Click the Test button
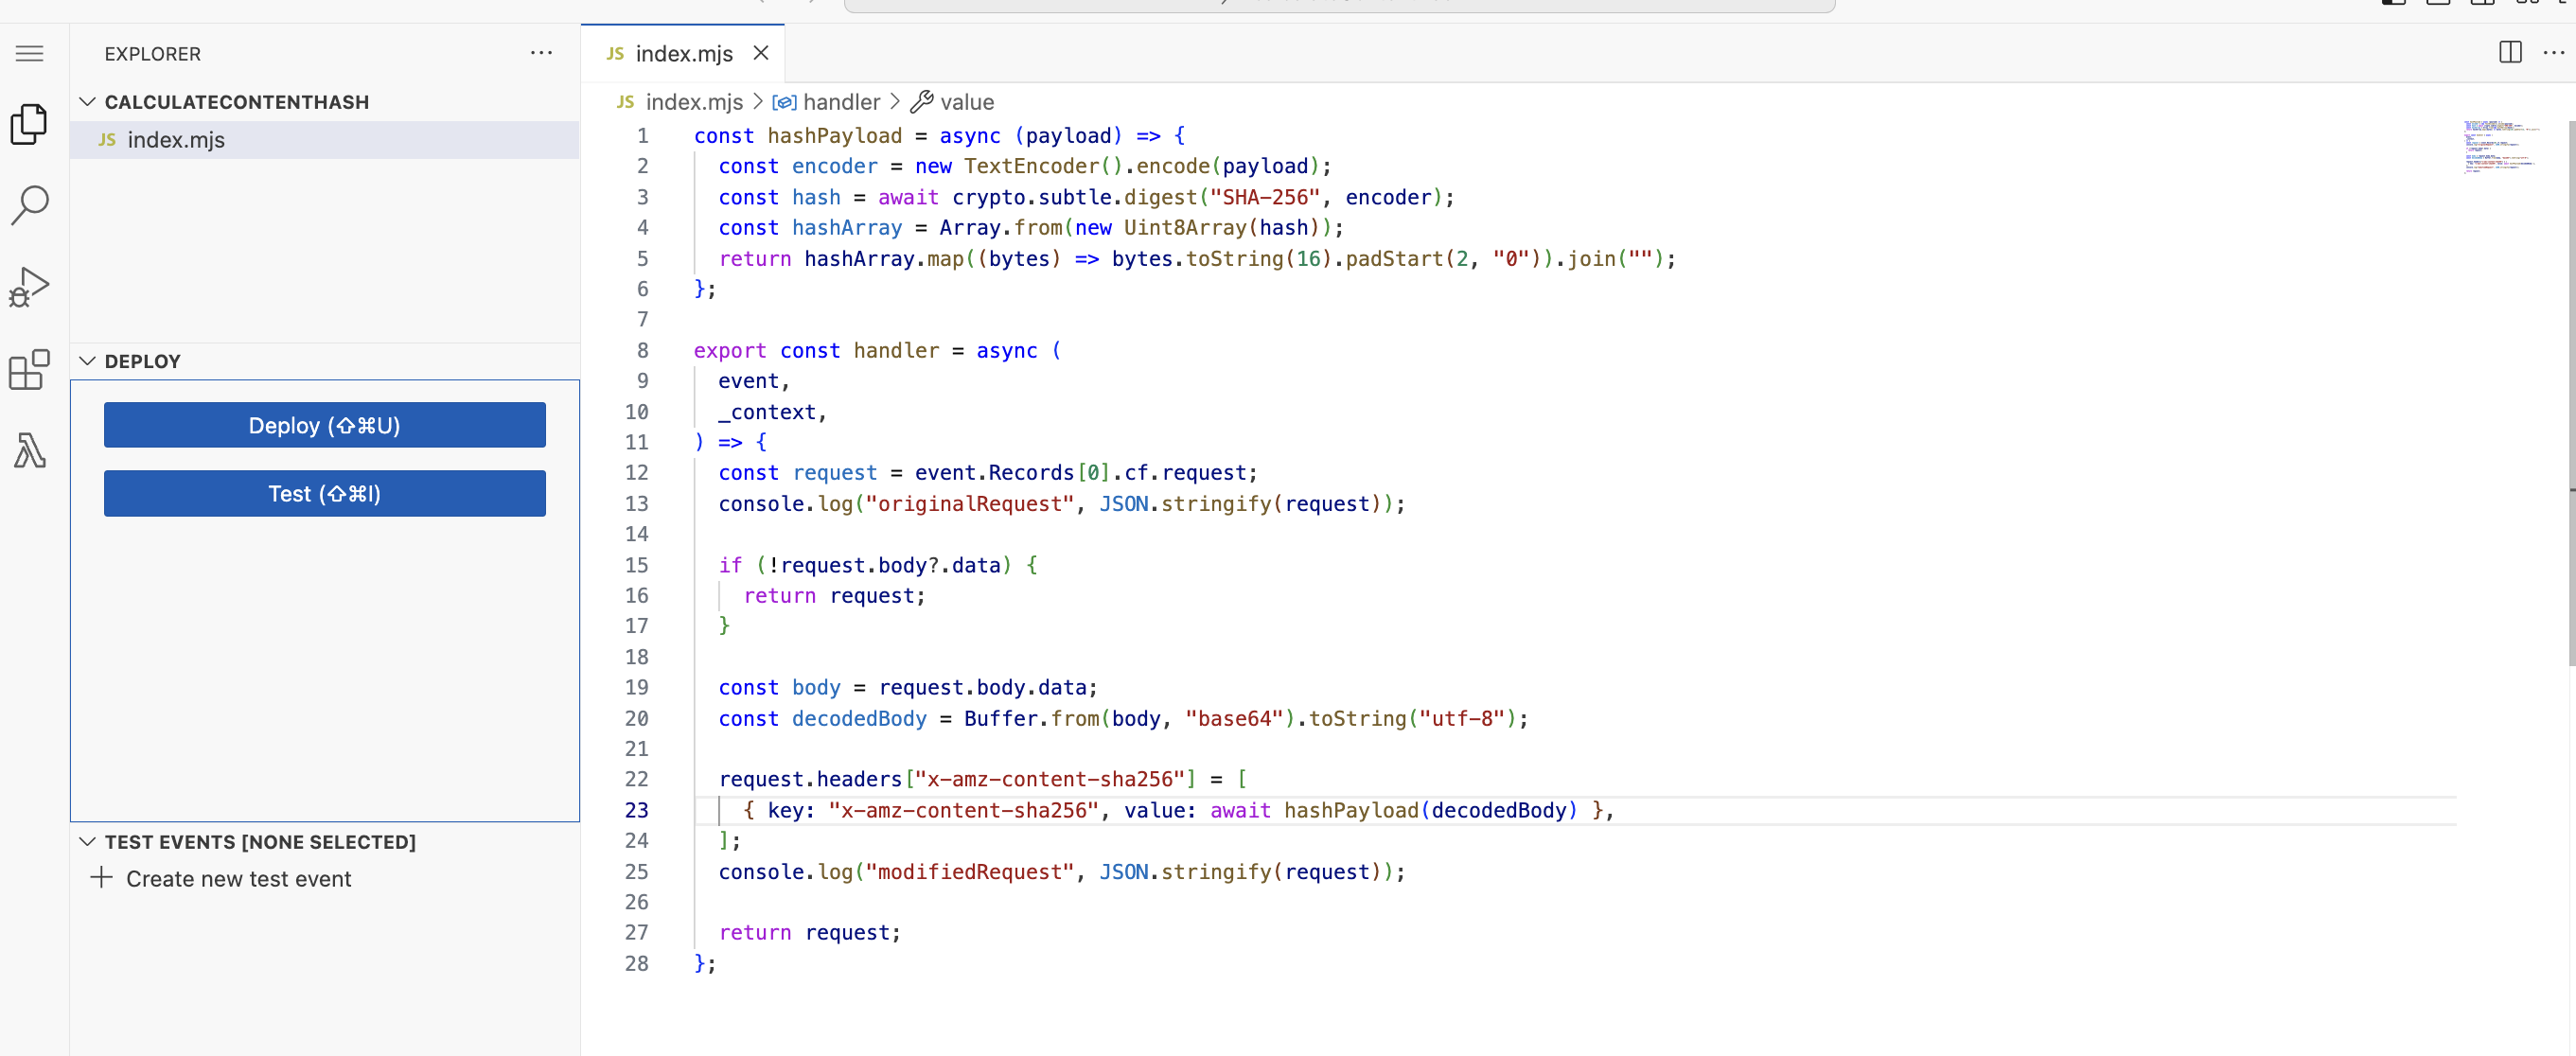 coord(324,493)
